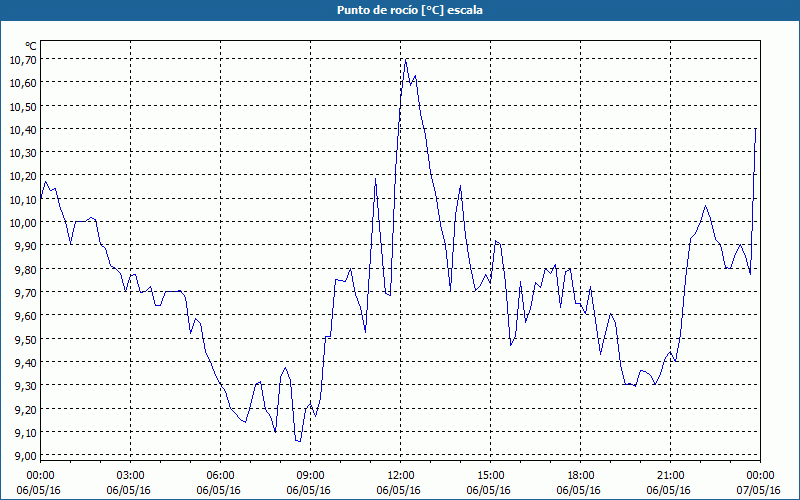
Task: Click the 10,60 y-axis label
Action: (x=23, y=83)
